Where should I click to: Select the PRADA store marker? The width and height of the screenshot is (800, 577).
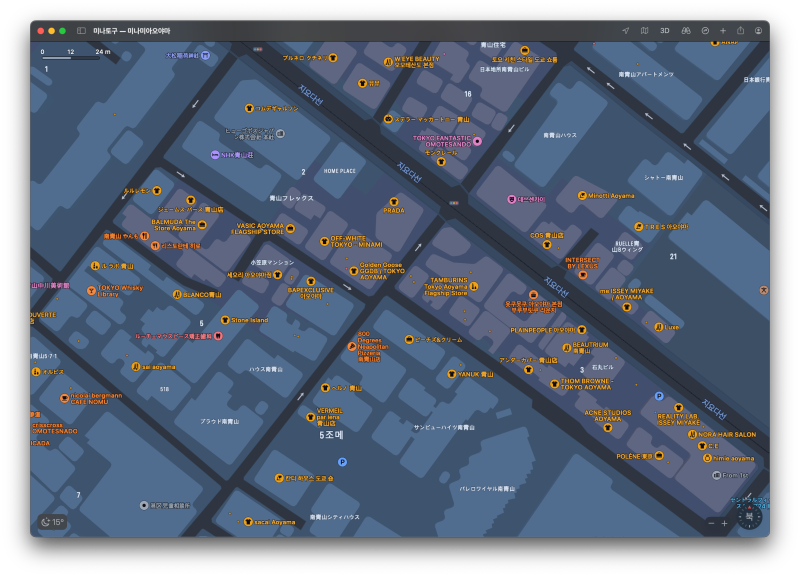393,202
